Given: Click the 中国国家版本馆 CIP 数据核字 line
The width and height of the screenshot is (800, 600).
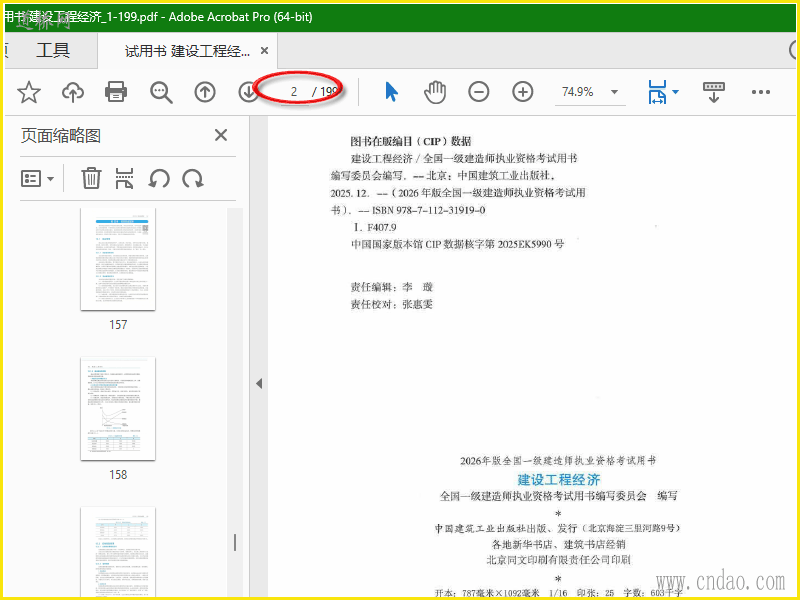Looking at the screenshot, I should [x=458, y=244].
